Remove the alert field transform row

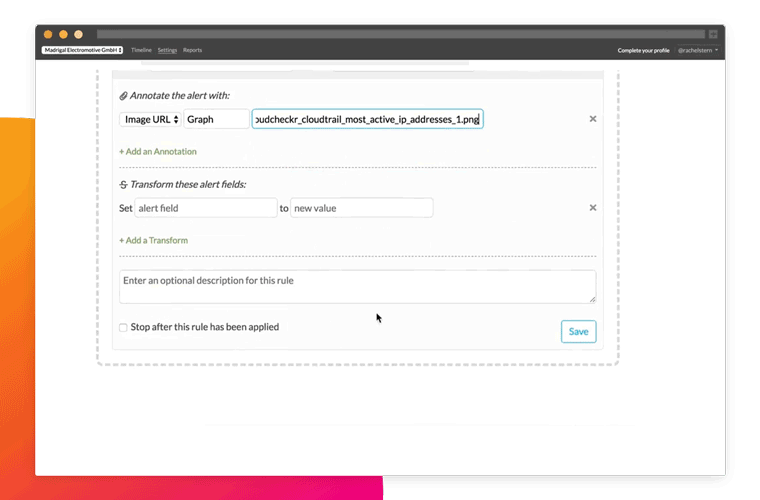click(592, 208)
